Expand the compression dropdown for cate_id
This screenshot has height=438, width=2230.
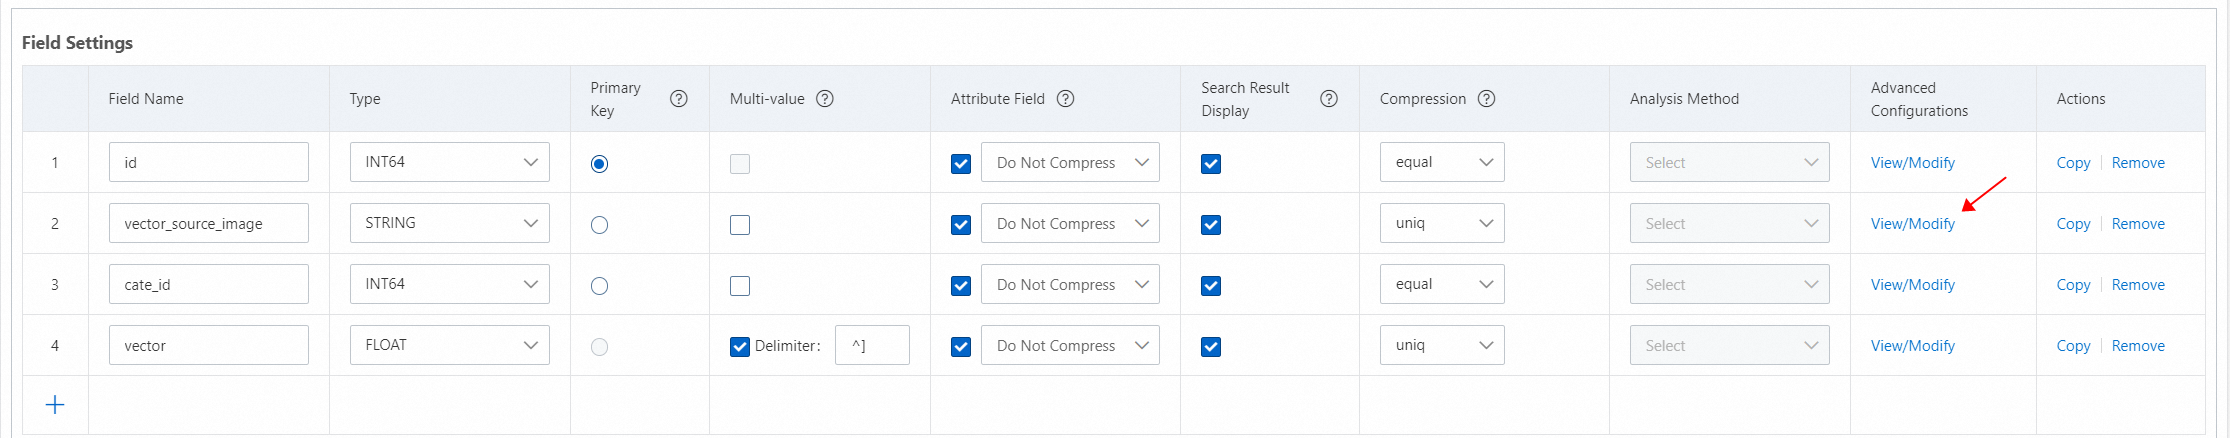1441,284
